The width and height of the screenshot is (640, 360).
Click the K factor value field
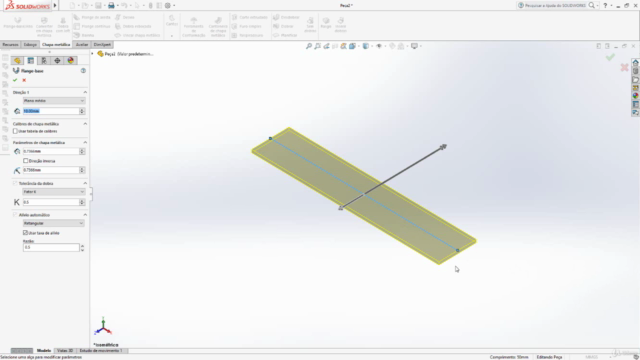pyautogui.click(x=51, y=202)
